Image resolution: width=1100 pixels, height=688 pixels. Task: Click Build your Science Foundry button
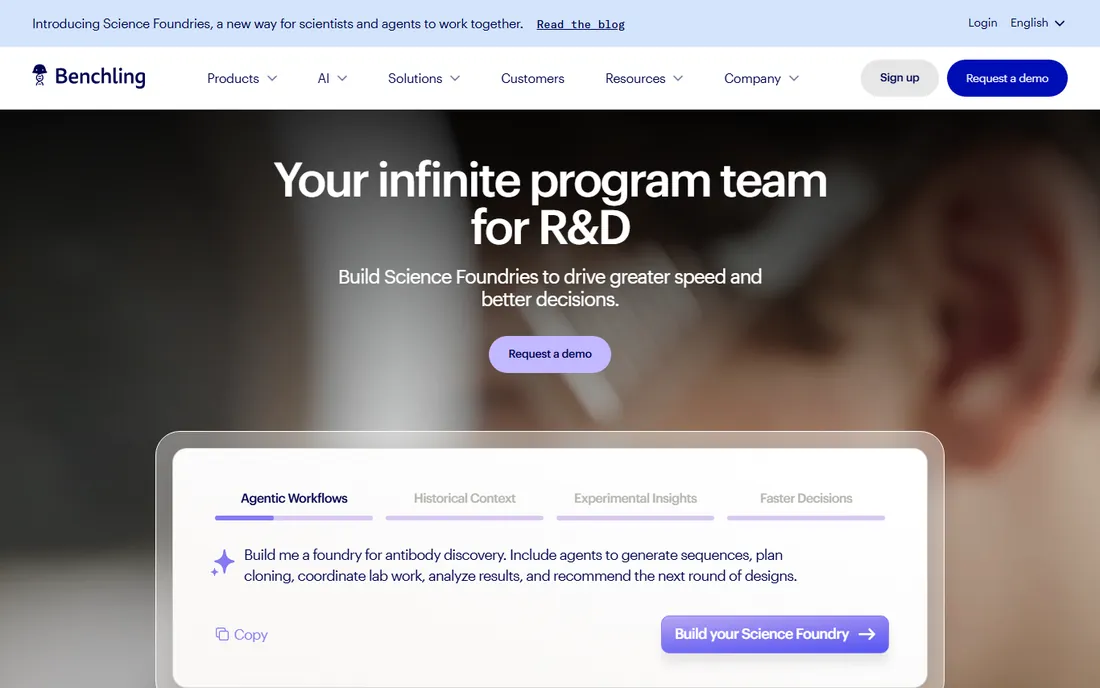pyautogui.click(x=774, y=634)
